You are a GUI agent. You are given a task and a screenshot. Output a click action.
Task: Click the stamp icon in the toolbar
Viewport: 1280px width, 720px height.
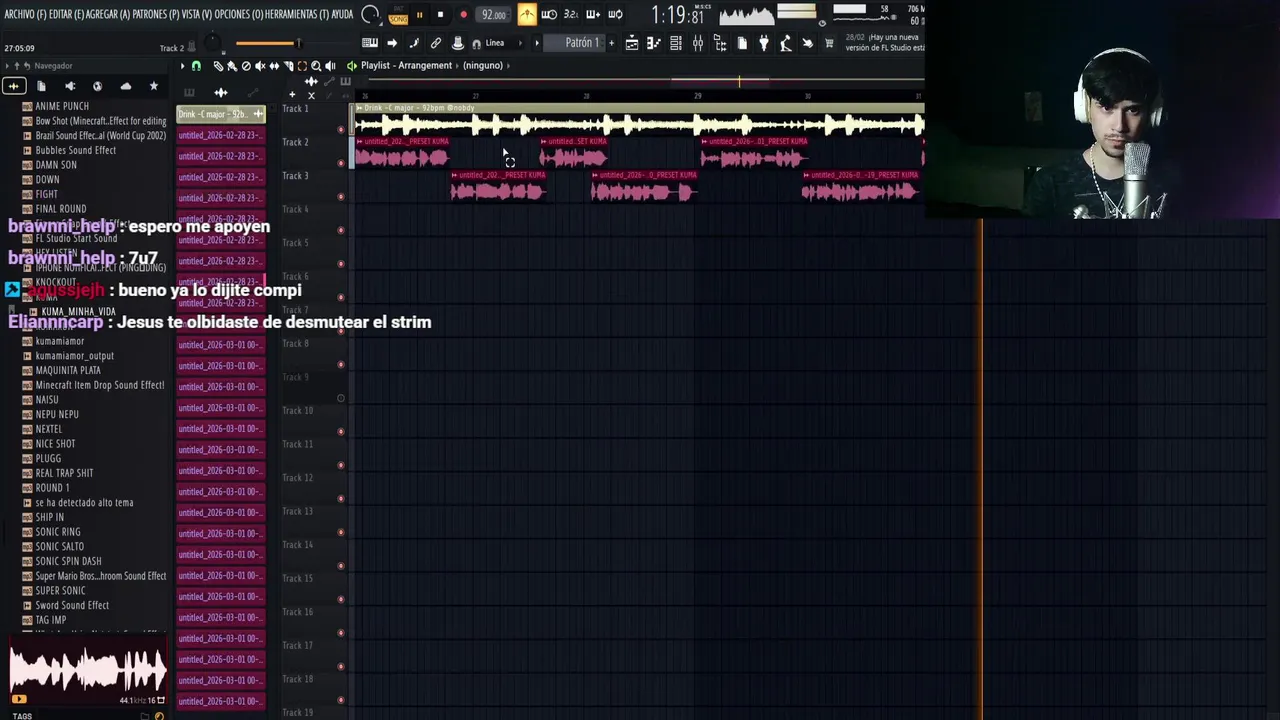(x=458, y=43)
